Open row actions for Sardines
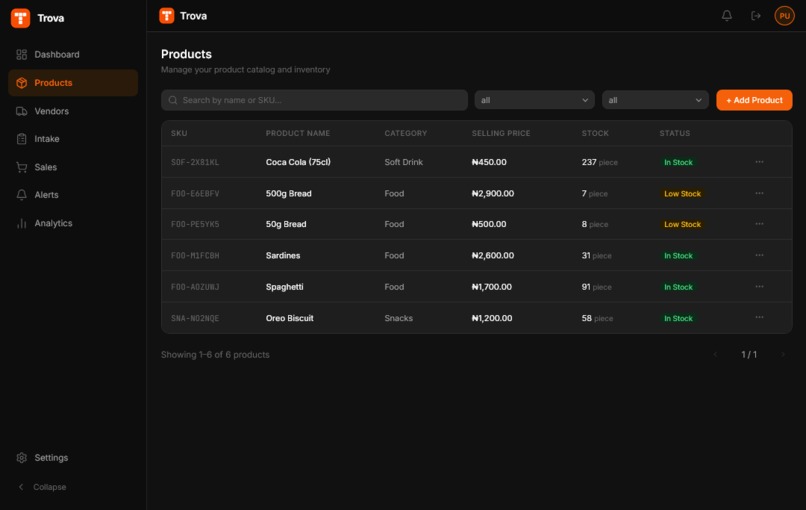The height and width of the screenshot is (510, 806). (759, 256)
